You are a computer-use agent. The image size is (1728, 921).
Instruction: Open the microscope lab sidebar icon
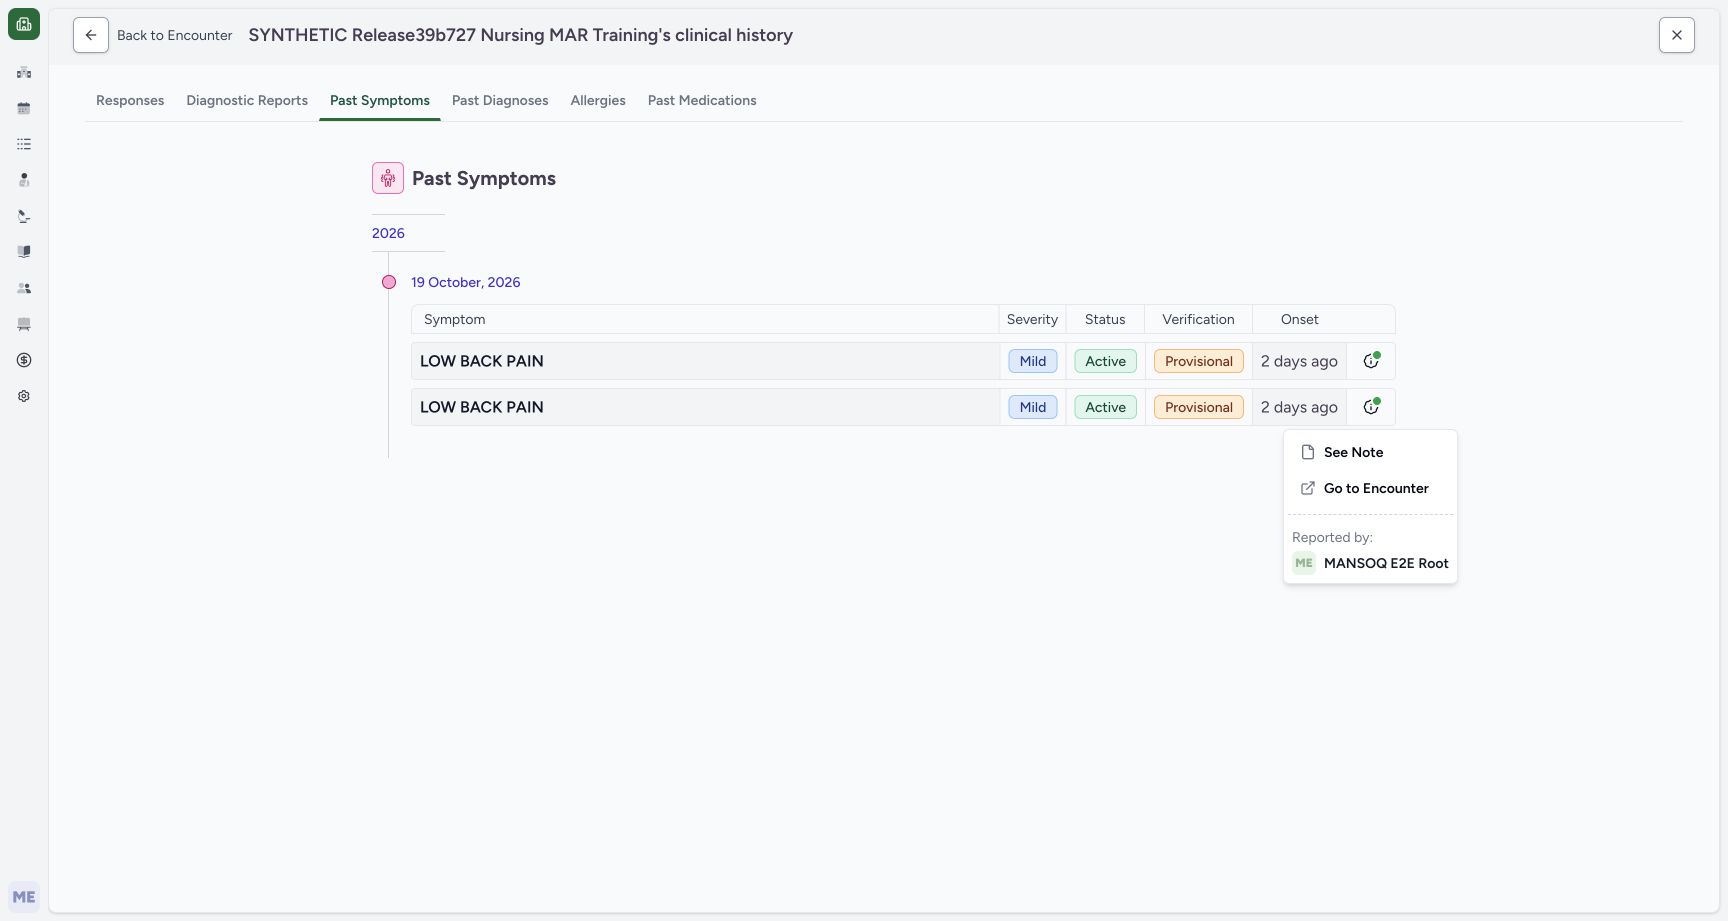[24, 216]
